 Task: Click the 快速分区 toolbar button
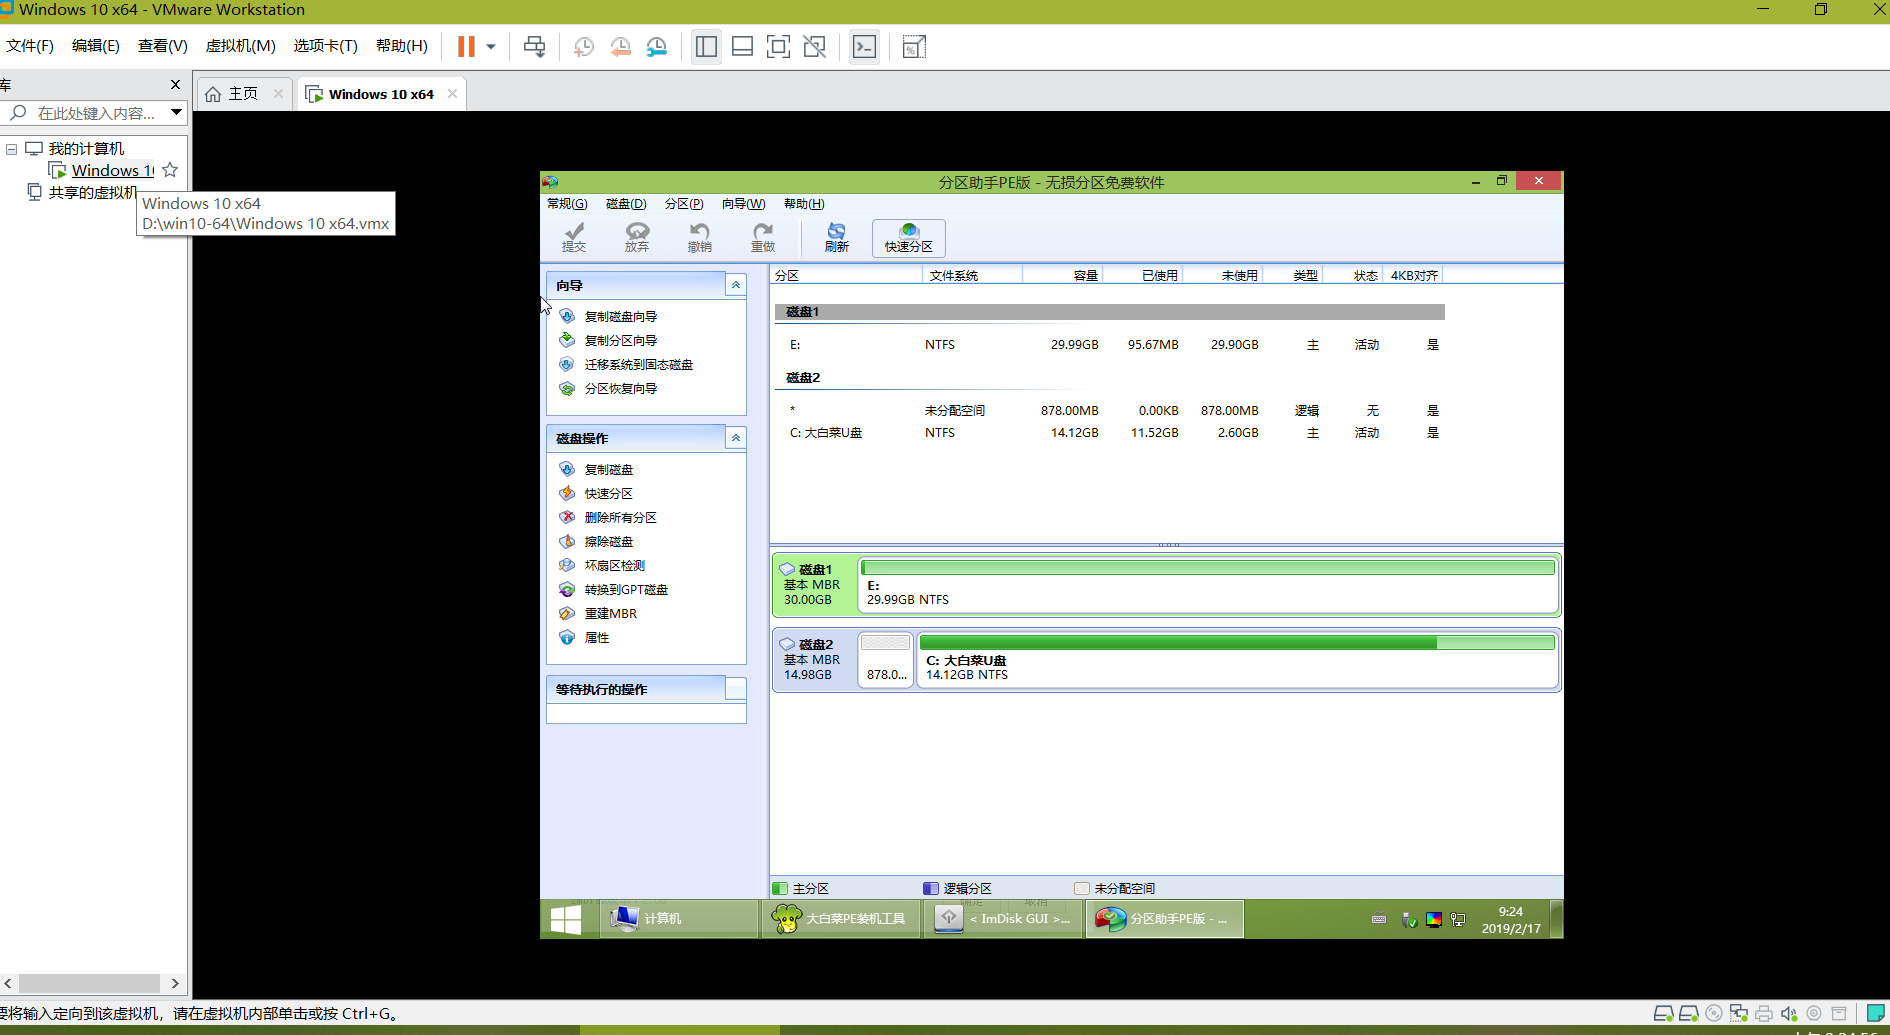[908, 237]
